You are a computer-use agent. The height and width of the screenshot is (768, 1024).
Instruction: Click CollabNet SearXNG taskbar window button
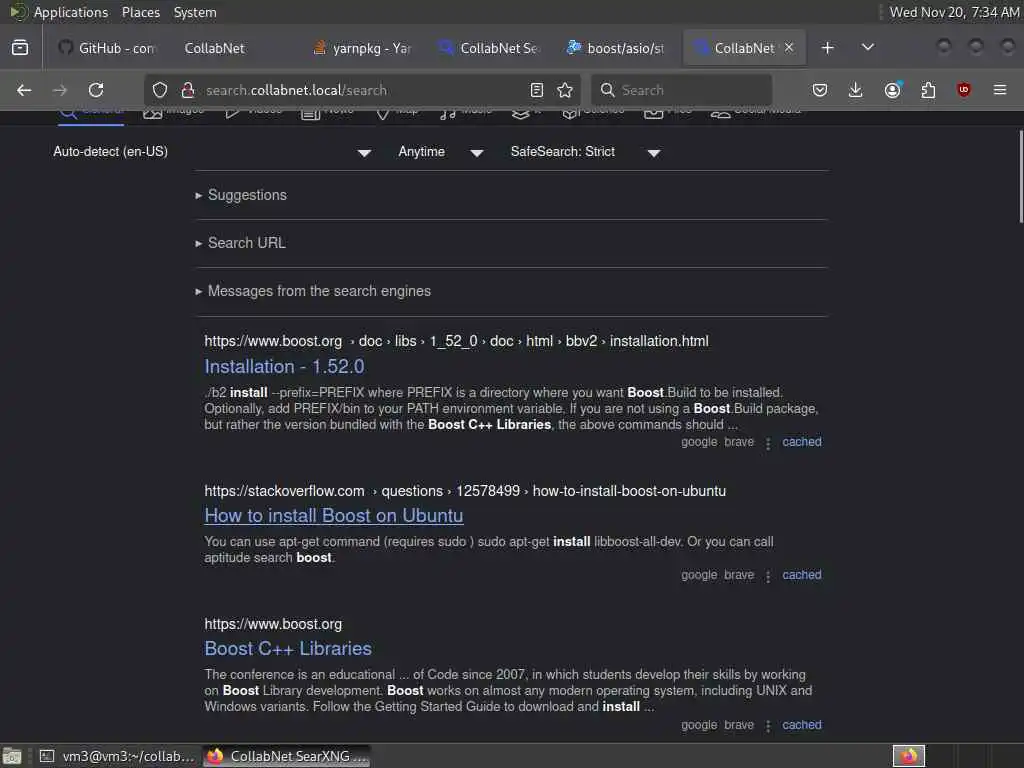tap(287, 756)
